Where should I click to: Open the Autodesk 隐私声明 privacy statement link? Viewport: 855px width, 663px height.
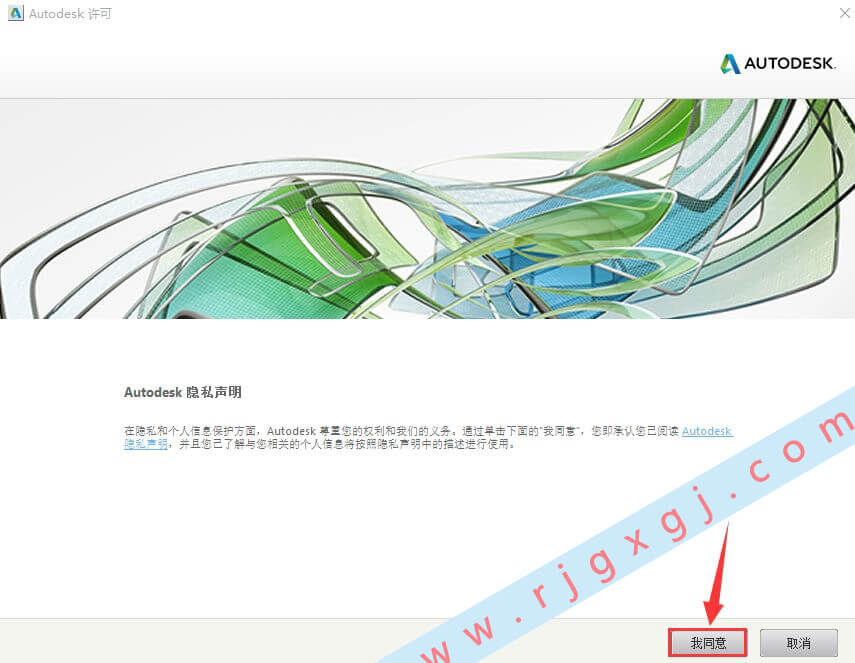pyautogui.click(x=707, y=431)
